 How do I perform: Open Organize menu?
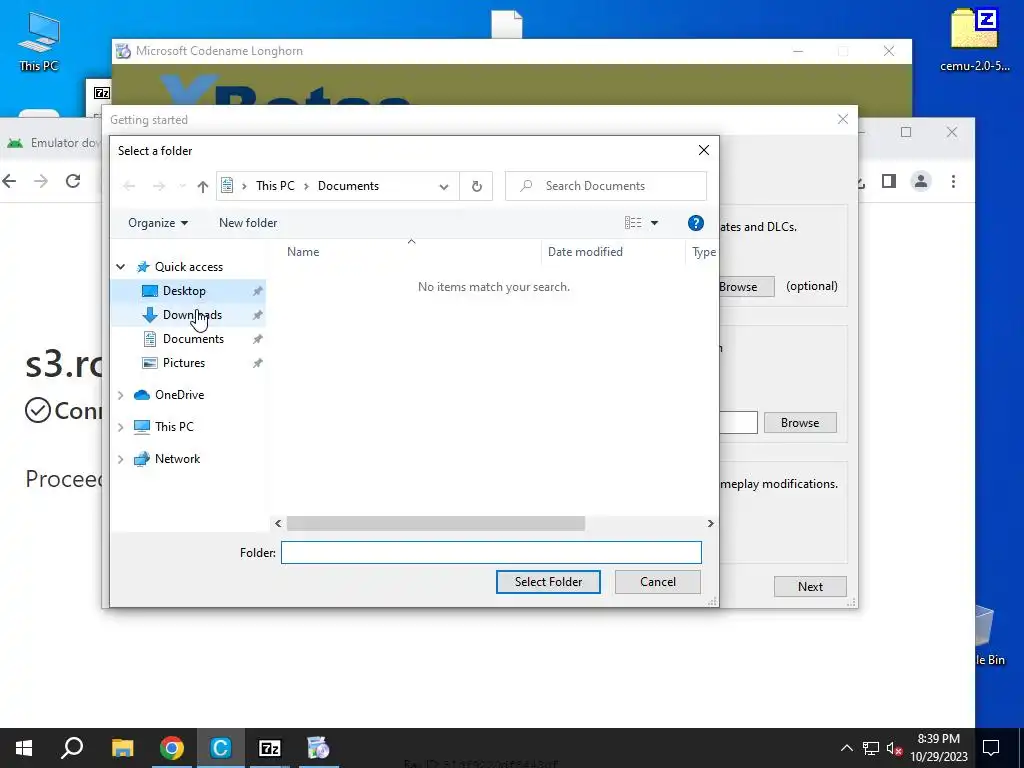[x=158, y=223]
